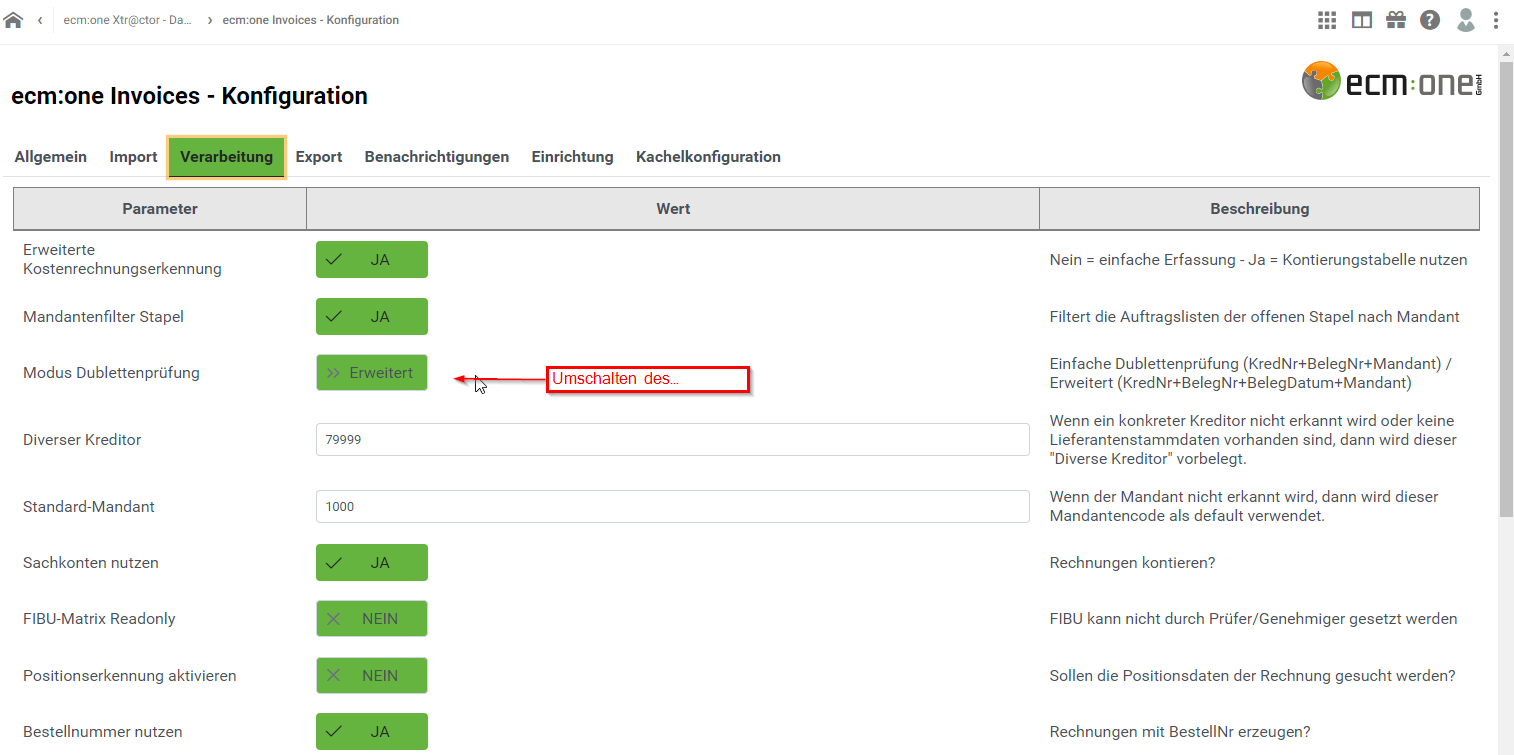Toggle Sachkonten nutzen JA switch
The height and width of the screenshot is (755, 1514).
[x=372, y=562]
